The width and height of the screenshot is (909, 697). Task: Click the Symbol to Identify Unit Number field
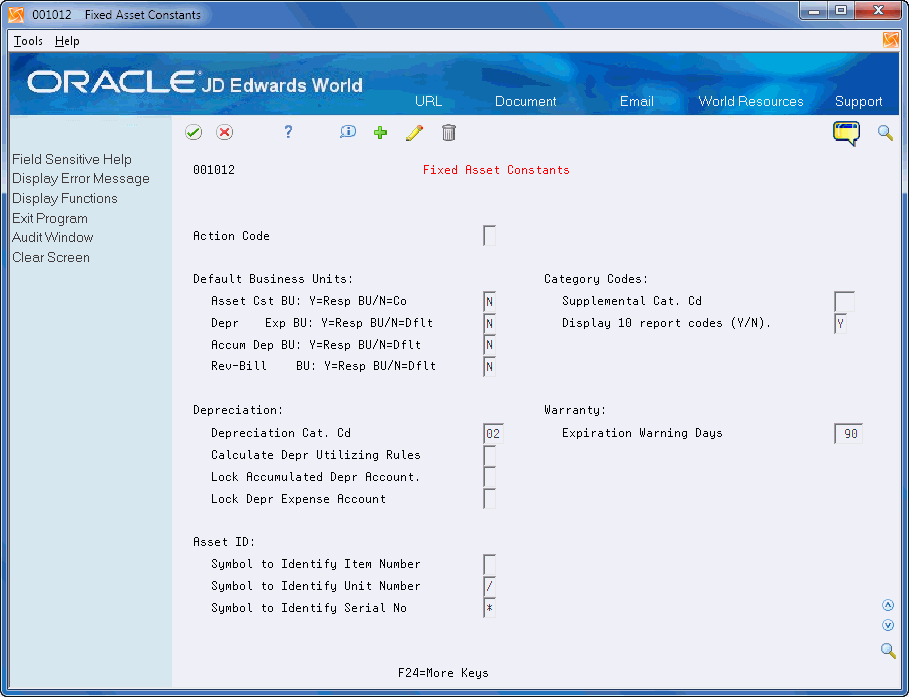pos(489,586)
